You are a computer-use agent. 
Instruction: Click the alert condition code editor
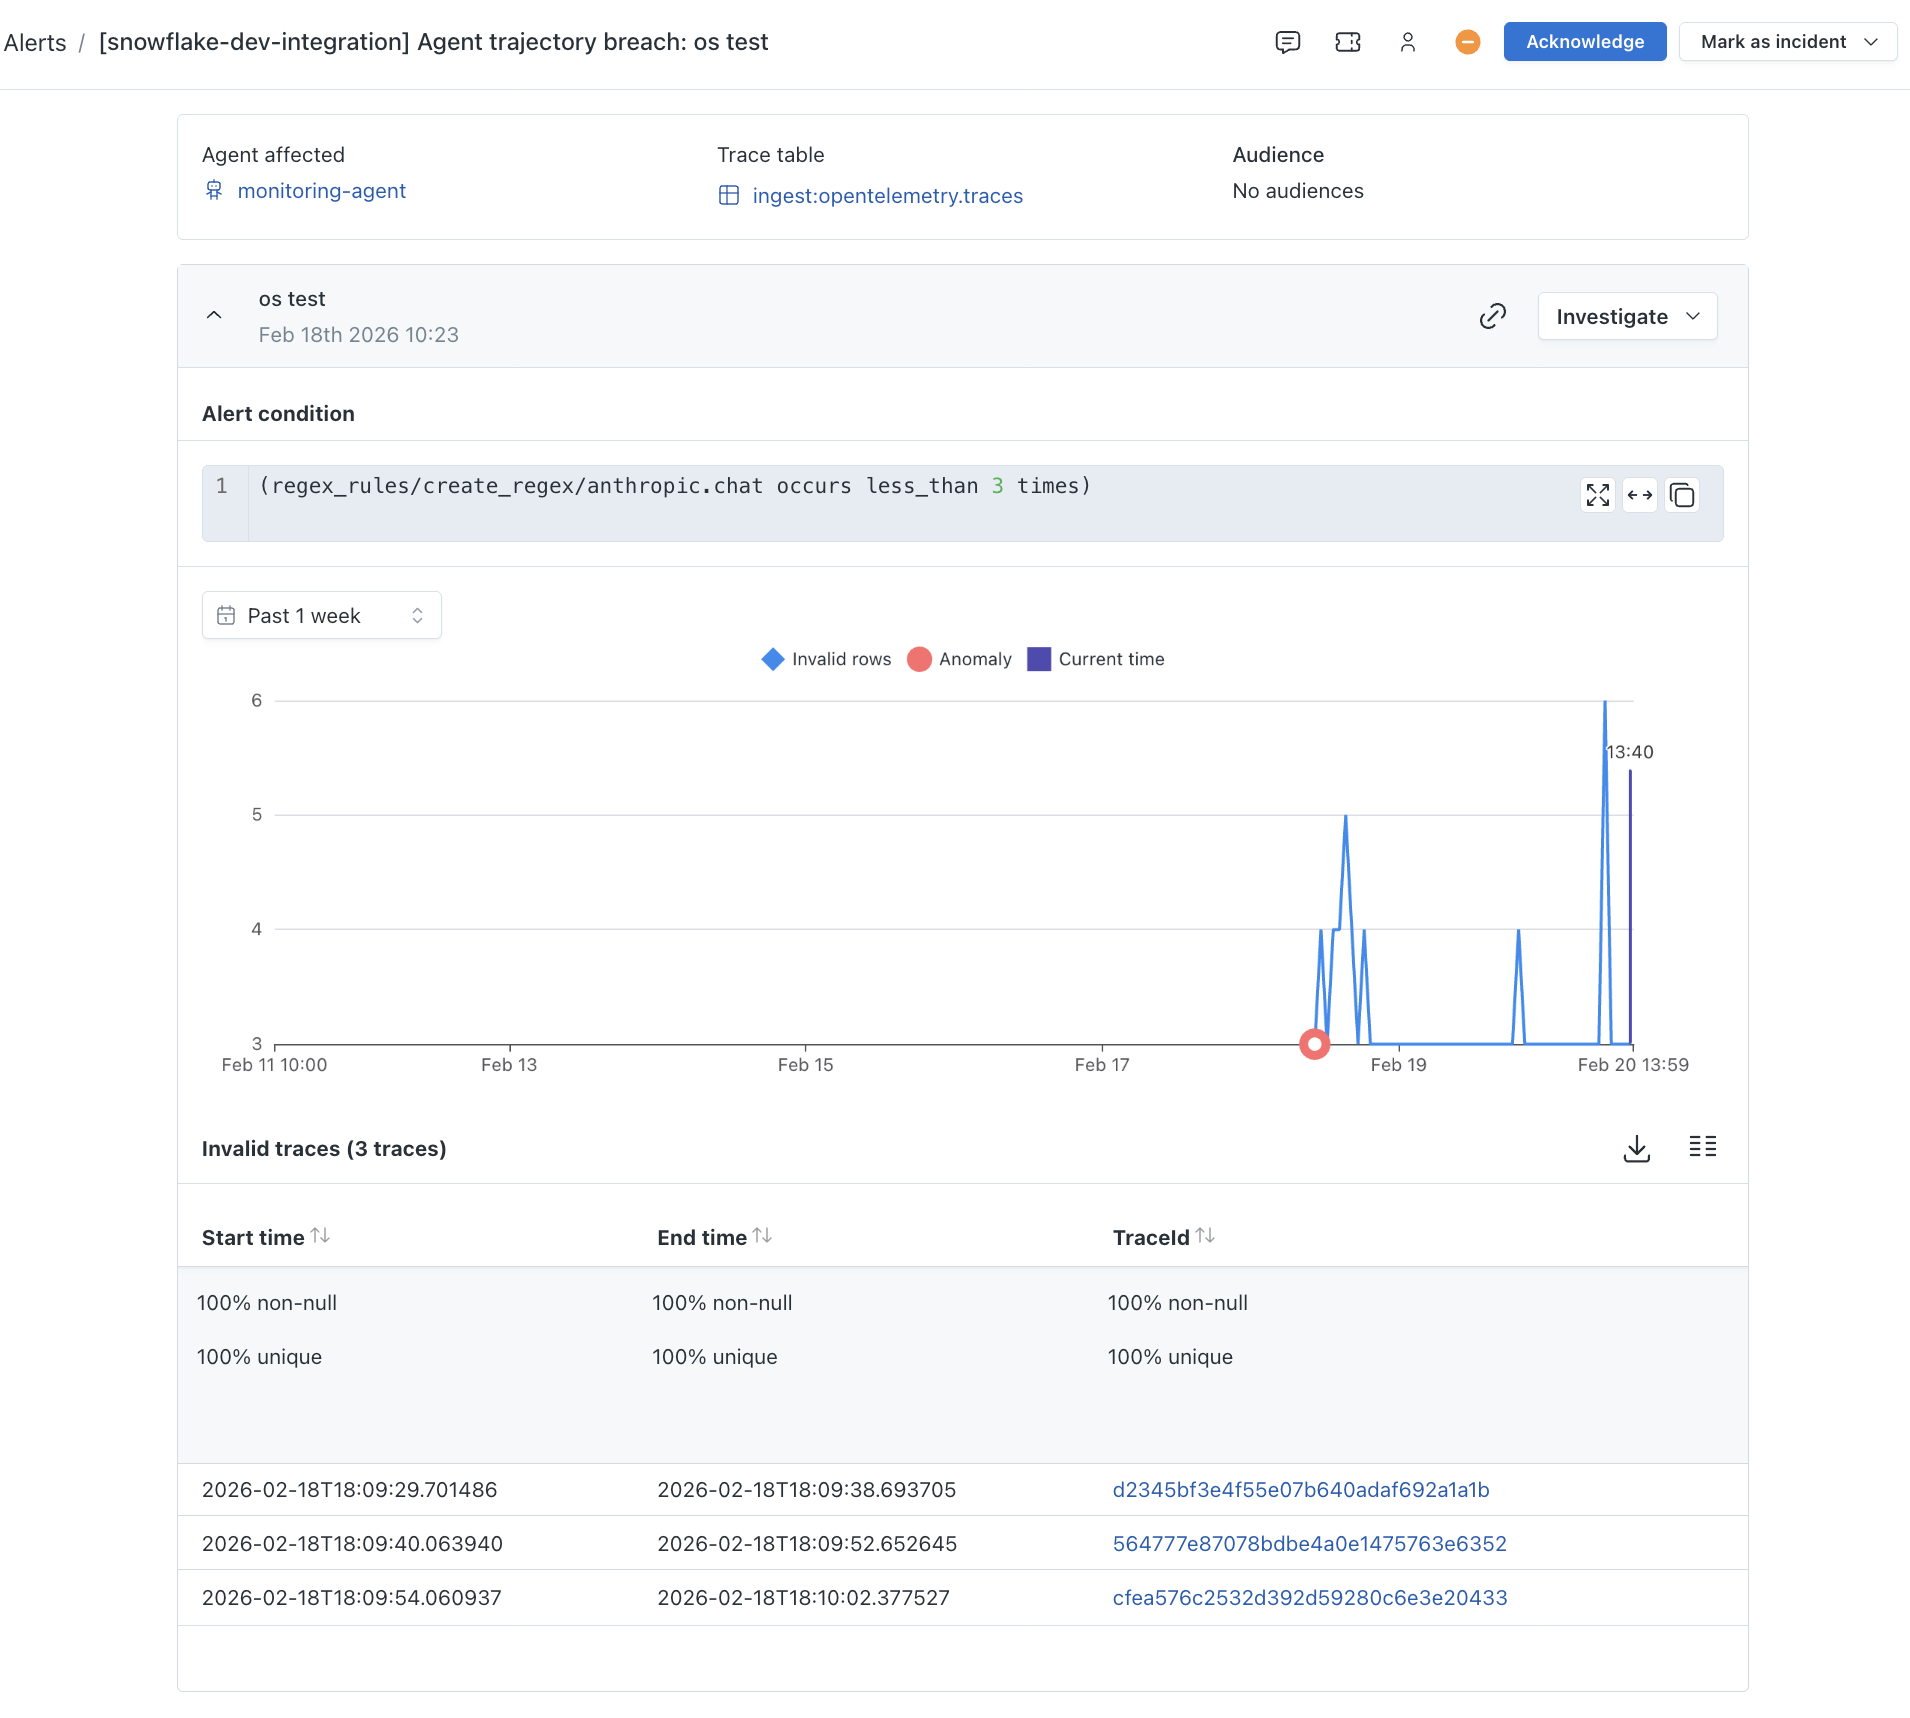962,503
